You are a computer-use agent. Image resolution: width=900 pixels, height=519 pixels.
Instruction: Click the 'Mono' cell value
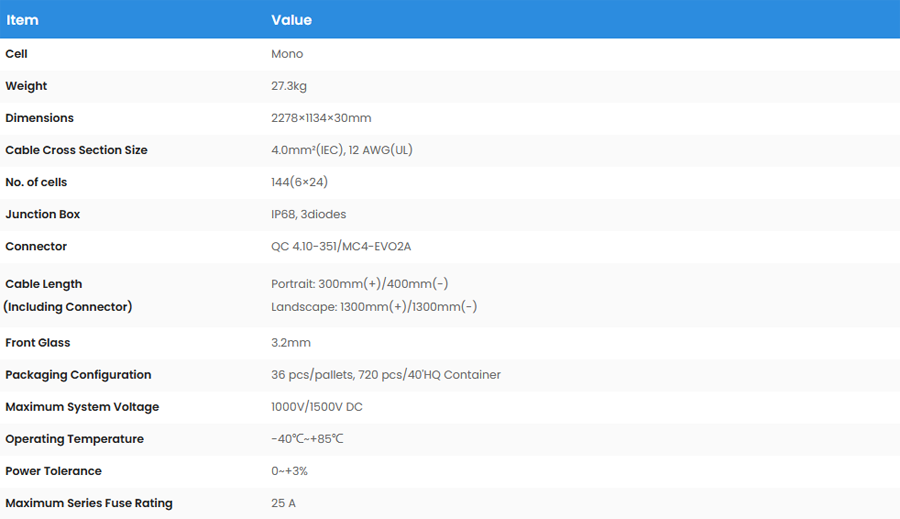click(287, 54)
